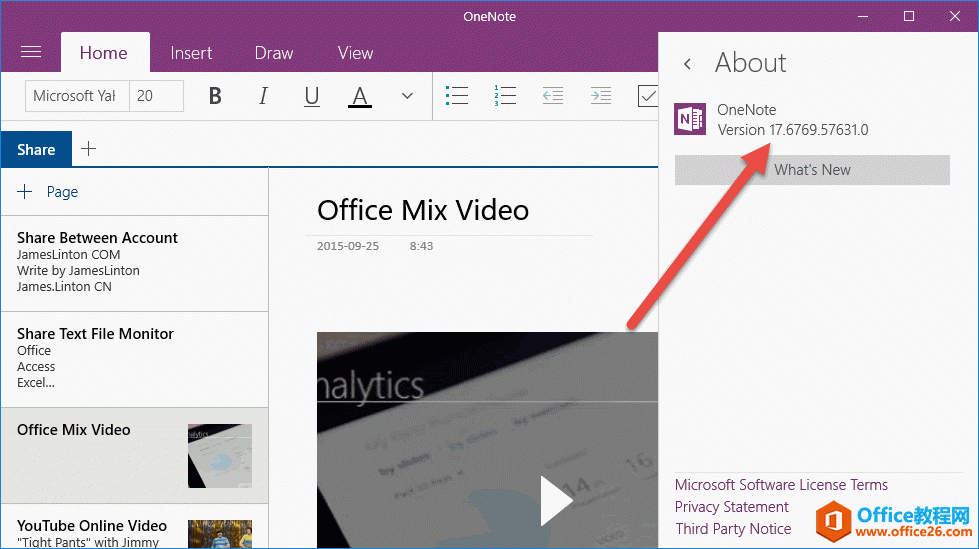Click the Version 17.6769.57631.0 text

pos(792,130)
